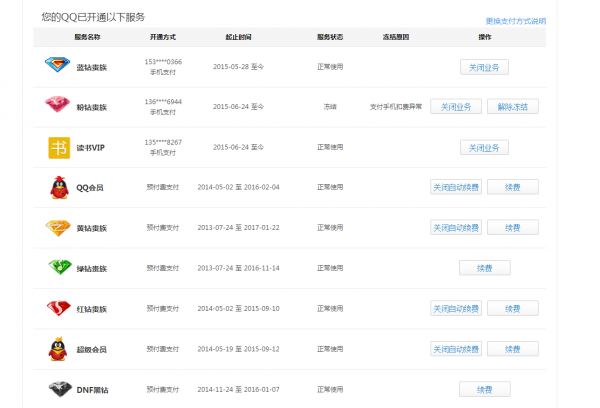Screen dimensions: 600x408
Task: Select the 蓝钻贵族 service name
Action: pyautogui.click(x=91, y=68)
